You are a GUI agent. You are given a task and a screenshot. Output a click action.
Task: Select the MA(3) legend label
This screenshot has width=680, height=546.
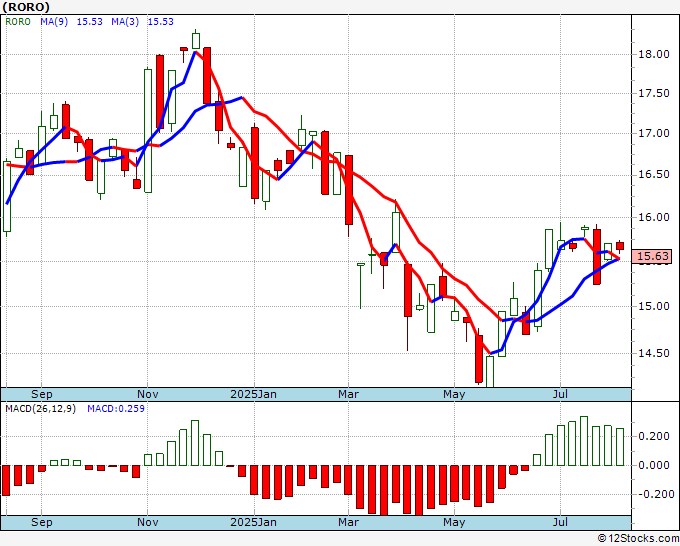click(125, 22)
